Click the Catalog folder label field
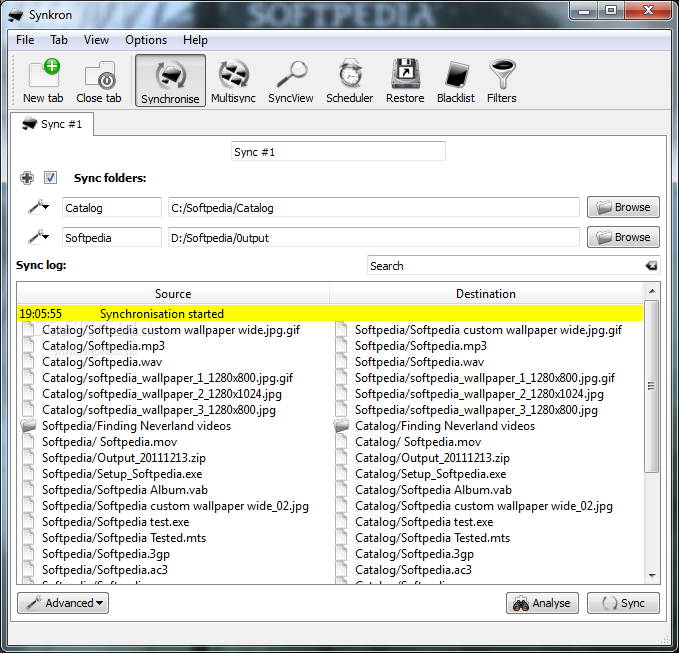The width and height of the screenshot is (679, 653). [112, 207]
